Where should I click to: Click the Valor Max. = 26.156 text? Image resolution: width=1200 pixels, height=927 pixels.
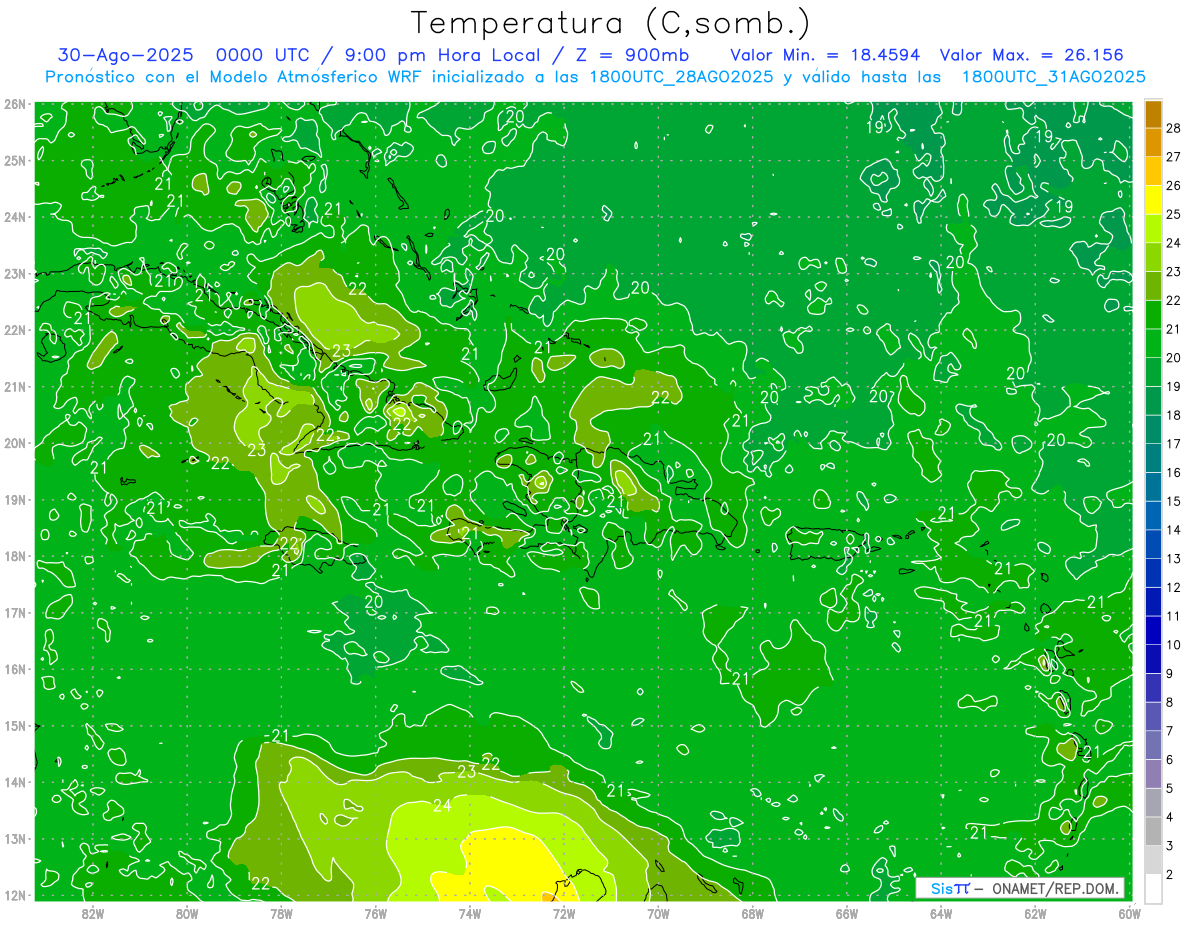(x=1032, y=55)
